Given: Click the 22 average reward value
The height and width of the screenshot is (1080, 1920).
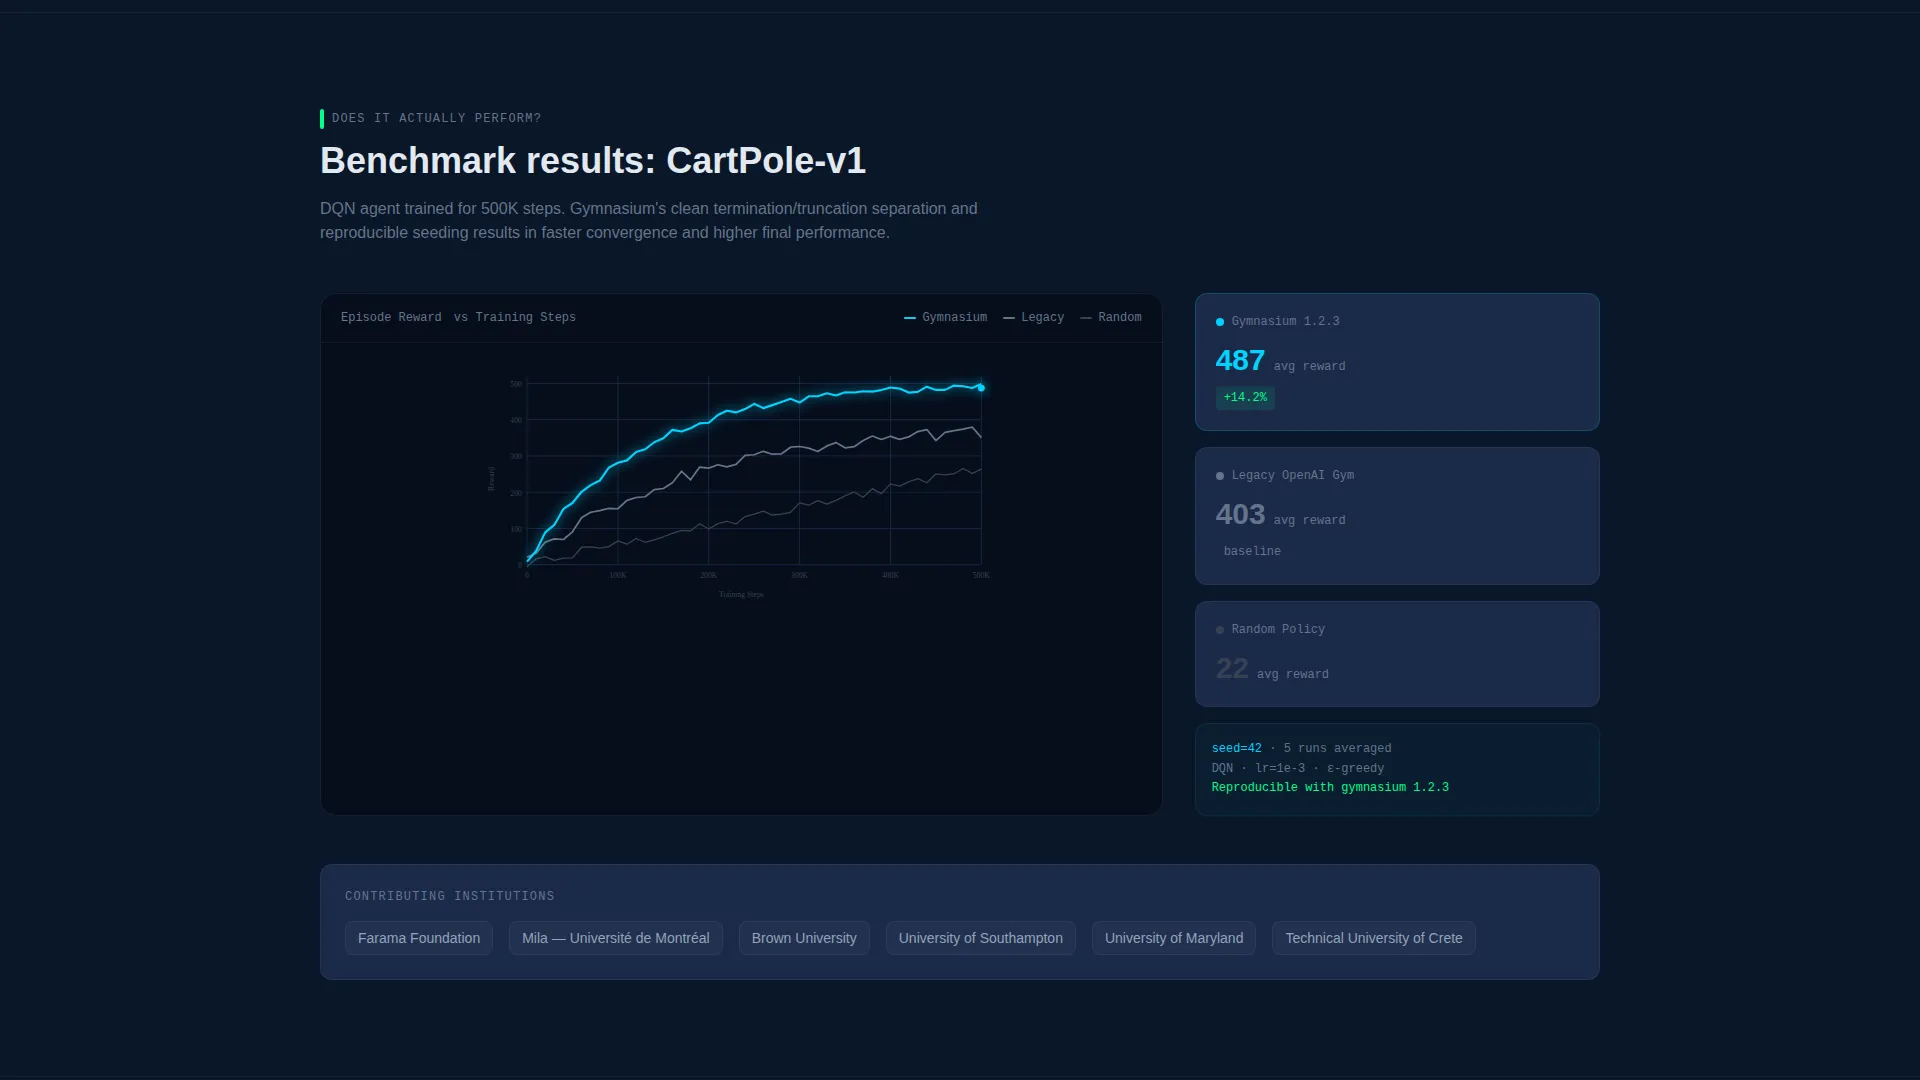Looking at the screenshot, I should pos(1232,668).
